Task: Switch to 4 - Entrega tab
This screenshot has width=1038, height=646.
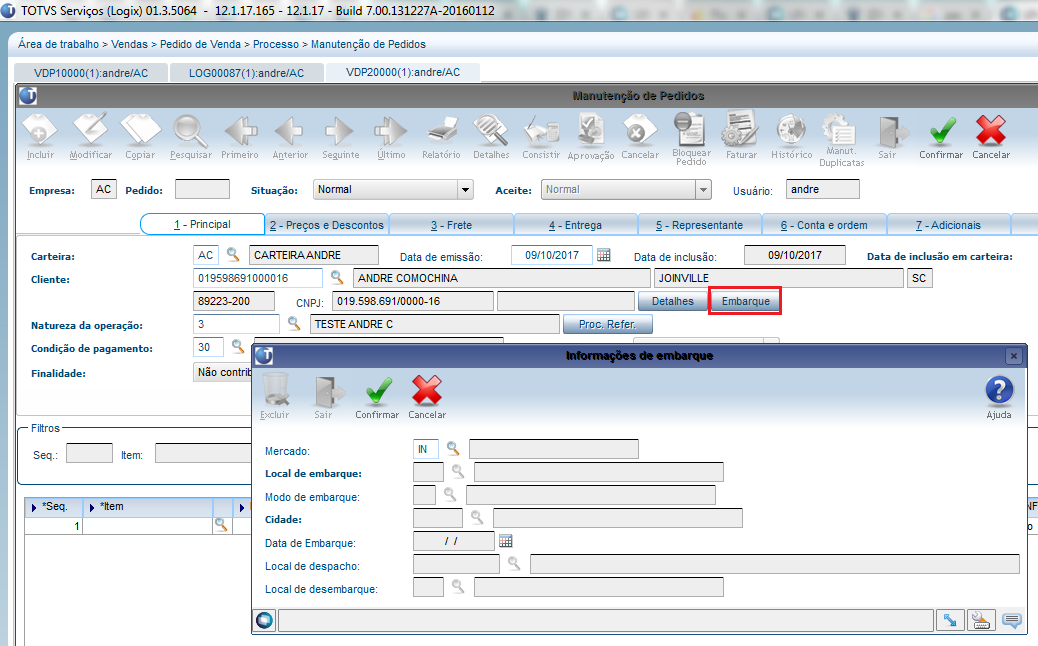Action: [x=575, y=225]
